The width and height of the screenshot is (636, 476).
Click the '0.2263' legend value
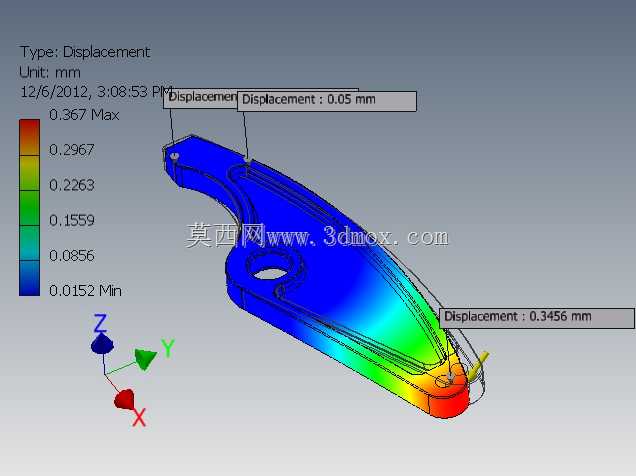72,185
